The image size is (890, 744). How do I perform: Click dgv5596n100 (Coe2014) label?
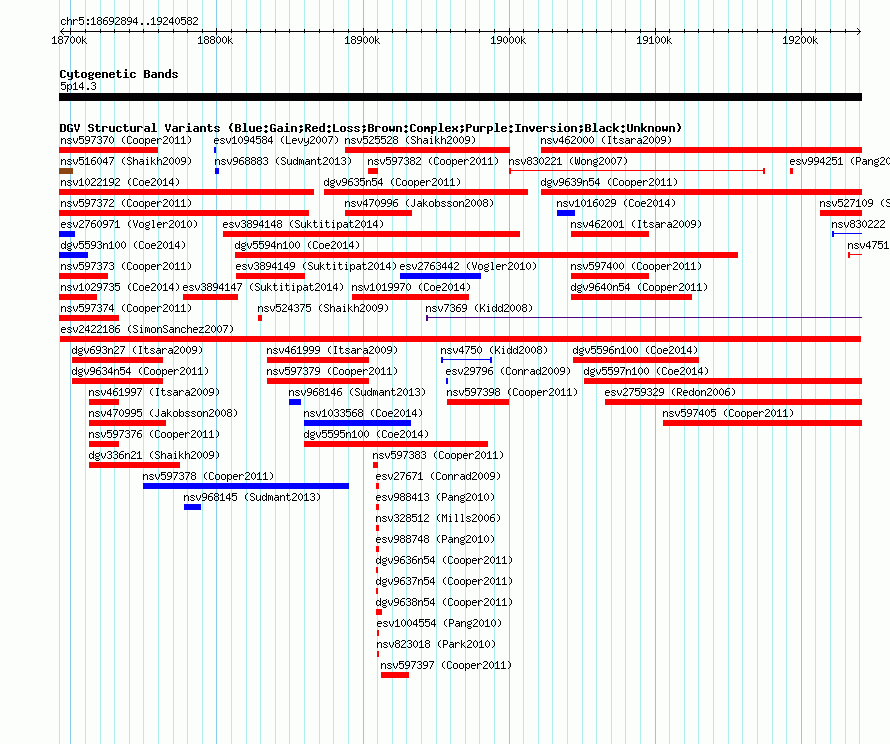click(x=635, y=350)
